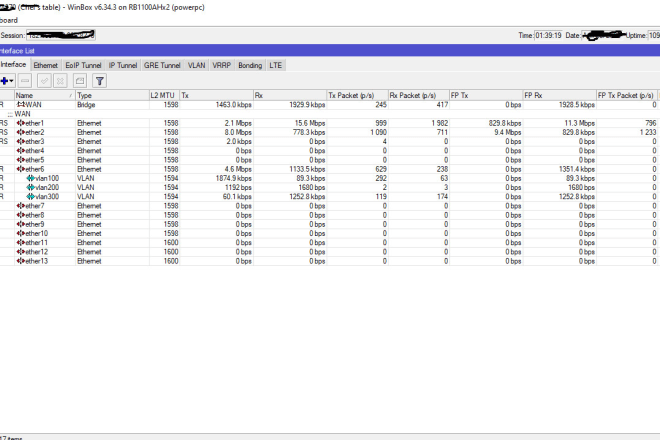Click the ether5 interface icon

tap(21, 160)
